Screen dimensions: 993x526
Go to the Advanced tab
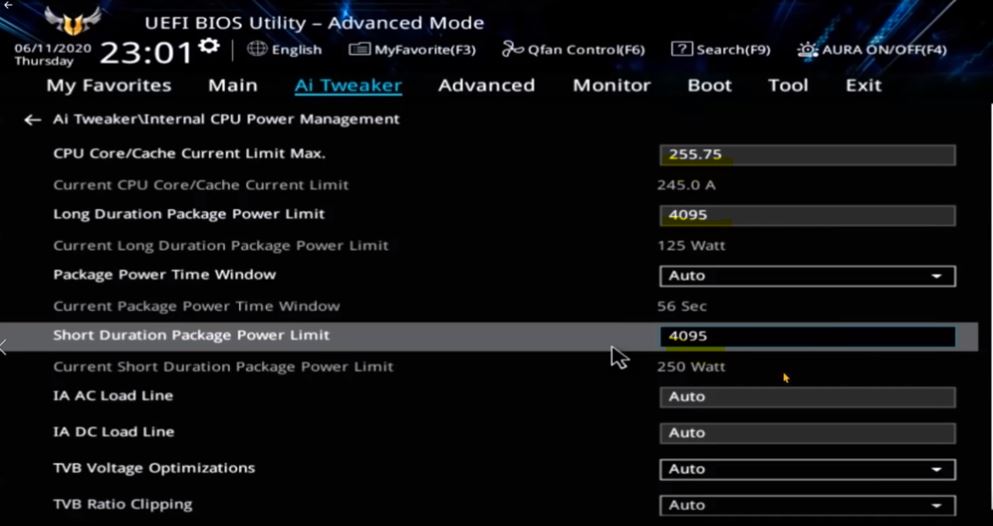pyautogui.click(x=486, y=85)
